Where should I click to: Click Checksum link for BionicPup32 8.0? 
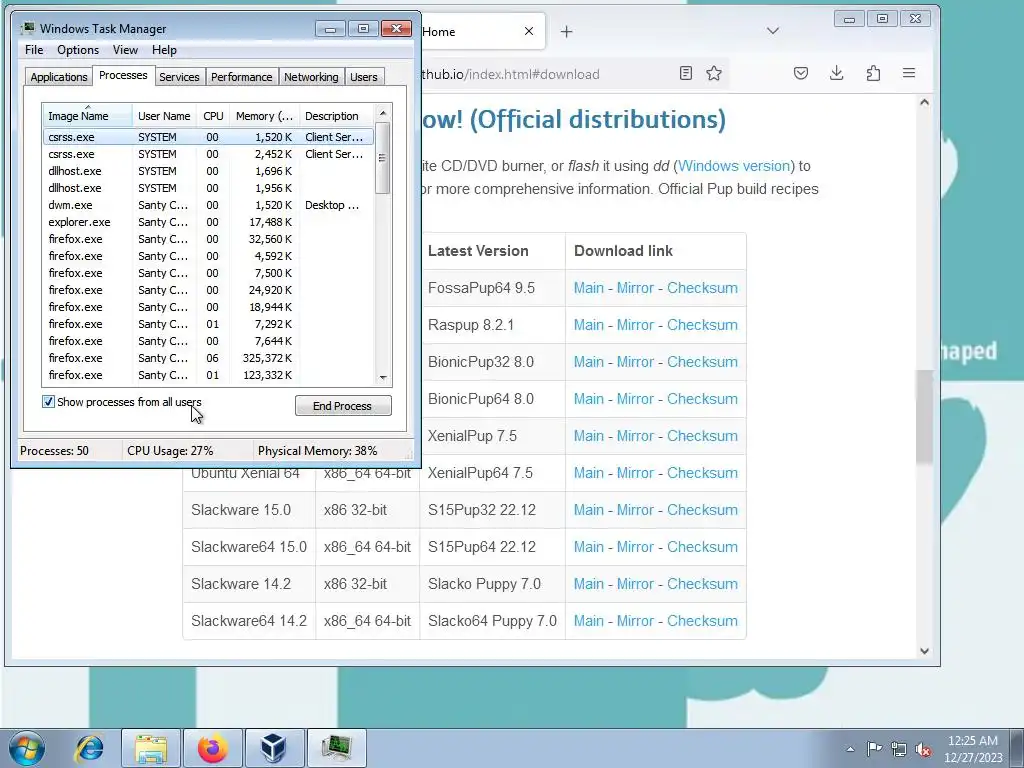click(702, 362)
